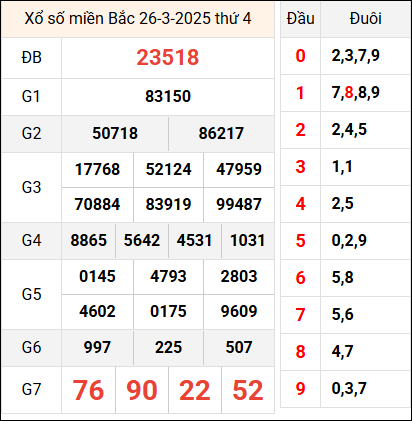412x421 pixels.
Task: Click the Đuôi column header
Action: tap(365, 19)
